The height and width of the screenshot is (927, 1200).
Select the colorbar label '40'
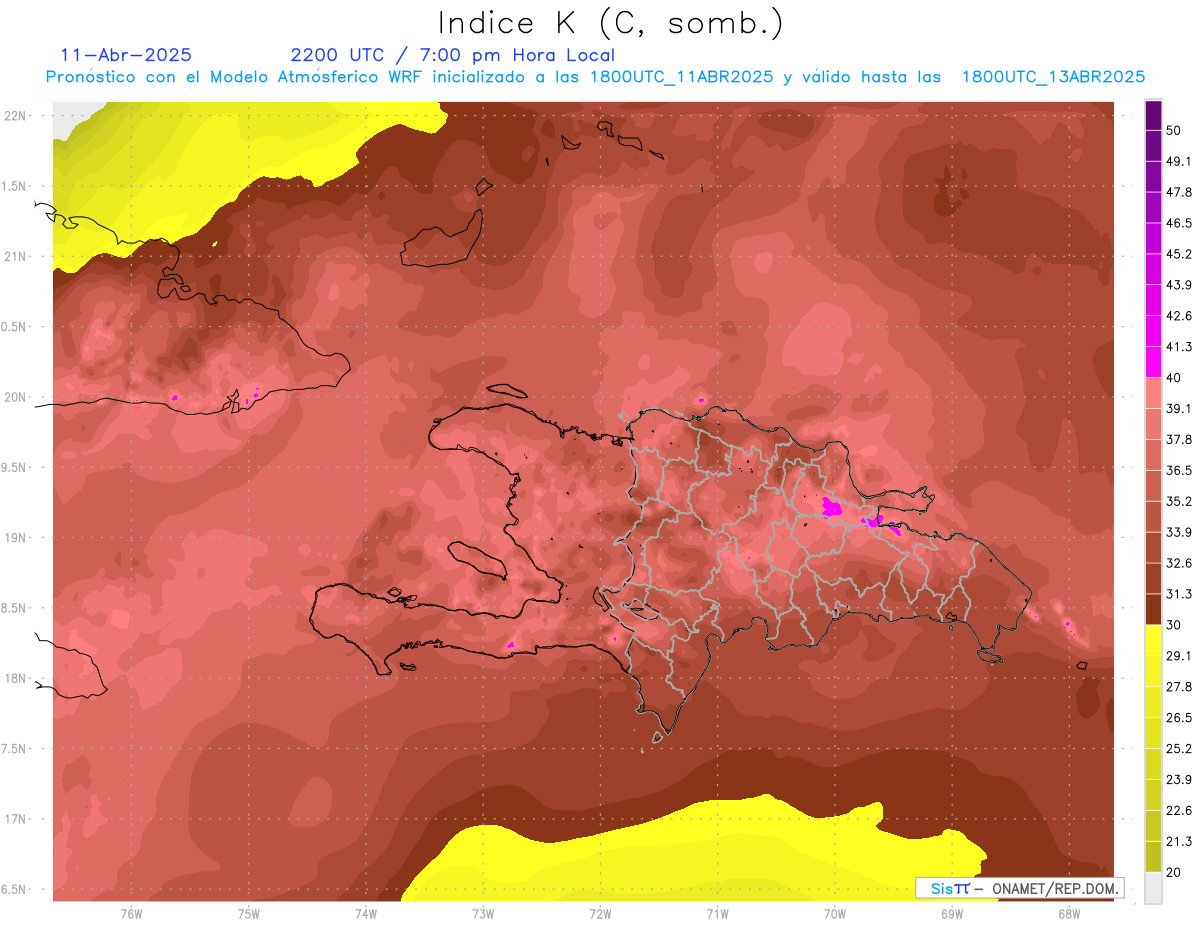click(x=1174, y=378)
